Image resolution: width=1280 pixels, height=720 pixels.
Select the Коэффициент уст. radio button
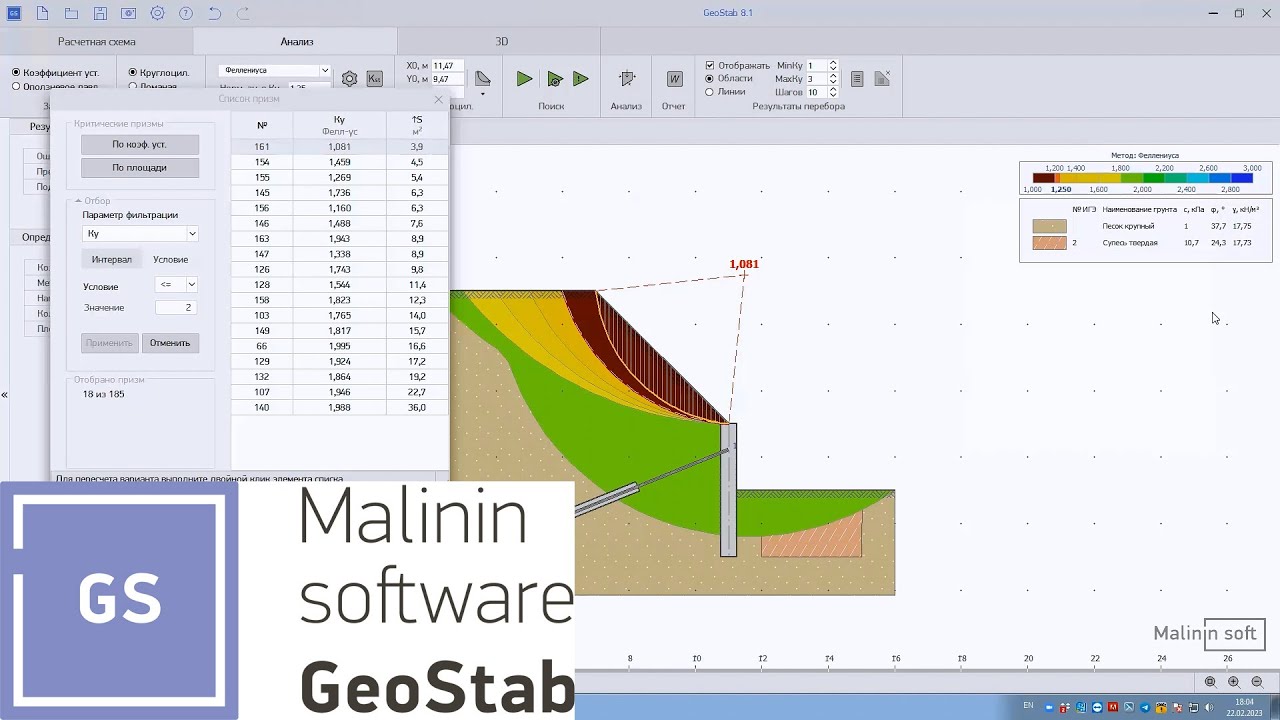click(x=16, y=73)
